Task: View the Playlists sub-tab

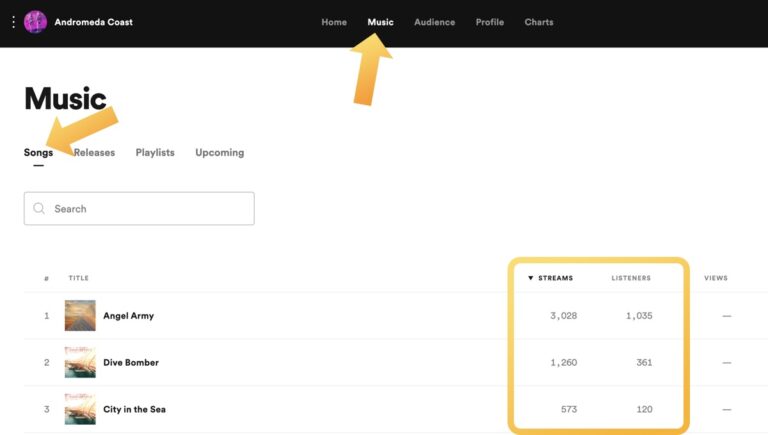Action: [x=155, y=153]
